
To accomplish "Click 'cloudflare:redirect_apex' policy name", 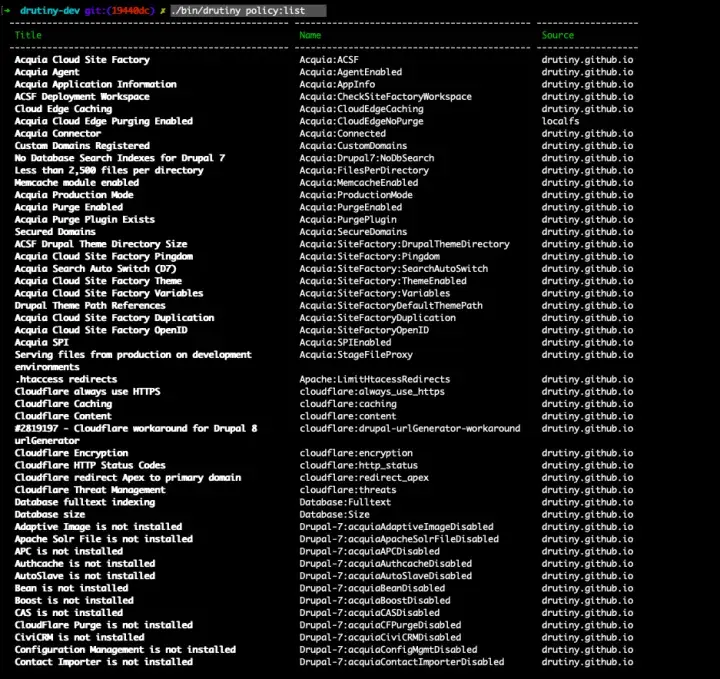I will point(364,478).
